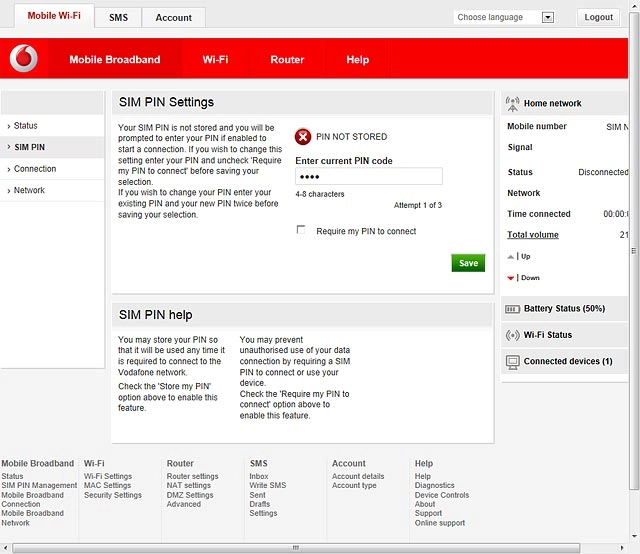This screenshot has width=640, height=554.
Task: Open Account type footer link
Action: point(354,485)
